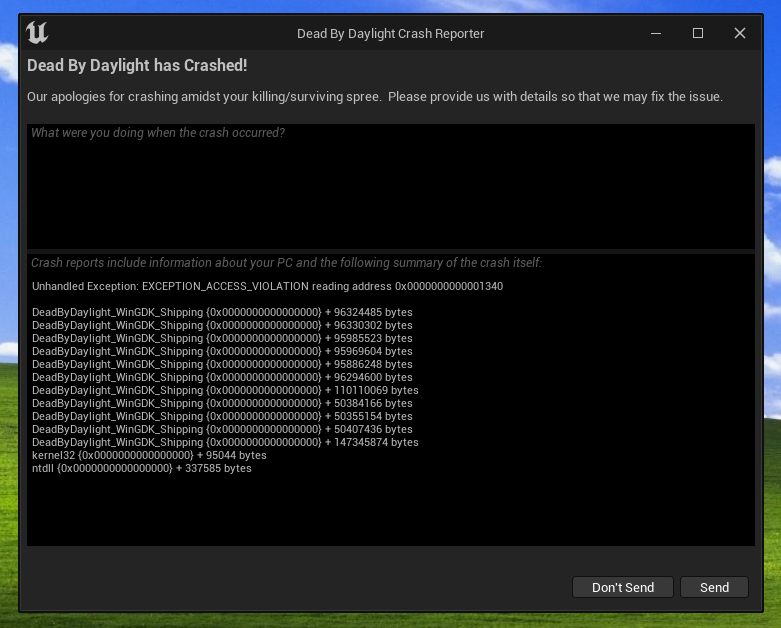
Task: Click the Don't Send button
Action: [x=623, y=587]
